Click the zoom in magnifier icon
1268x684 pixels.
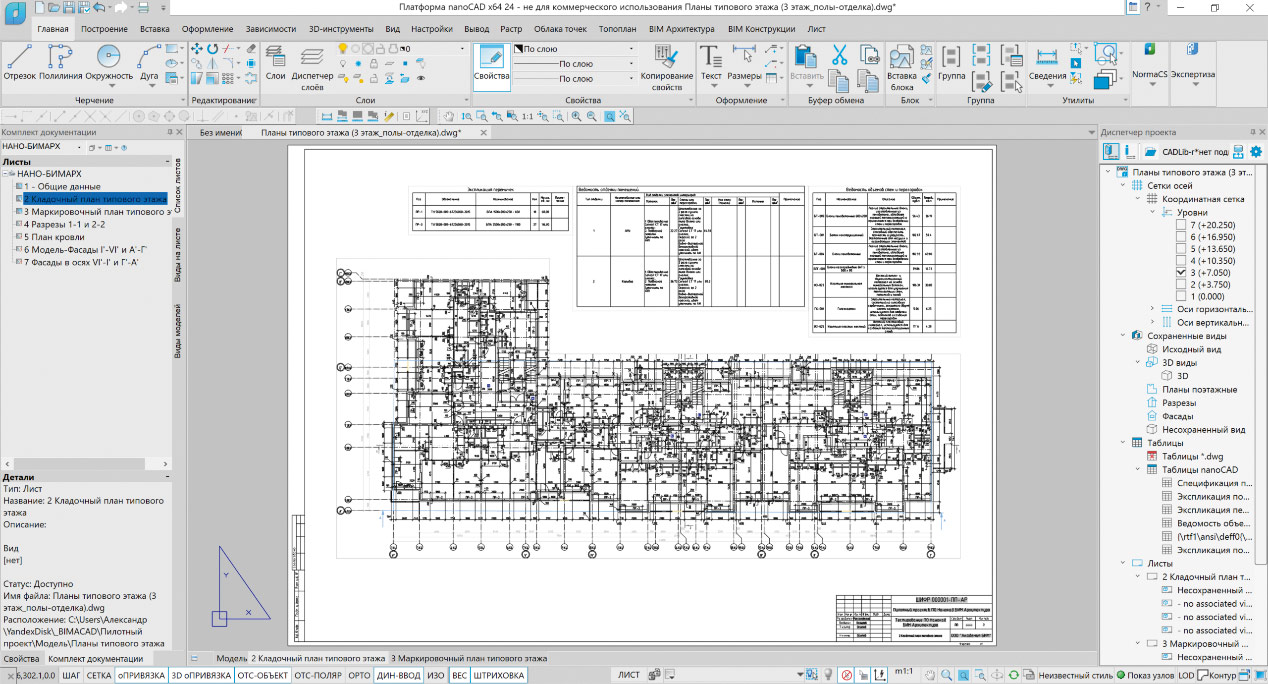pyautogui.click(x=577, y=116)
